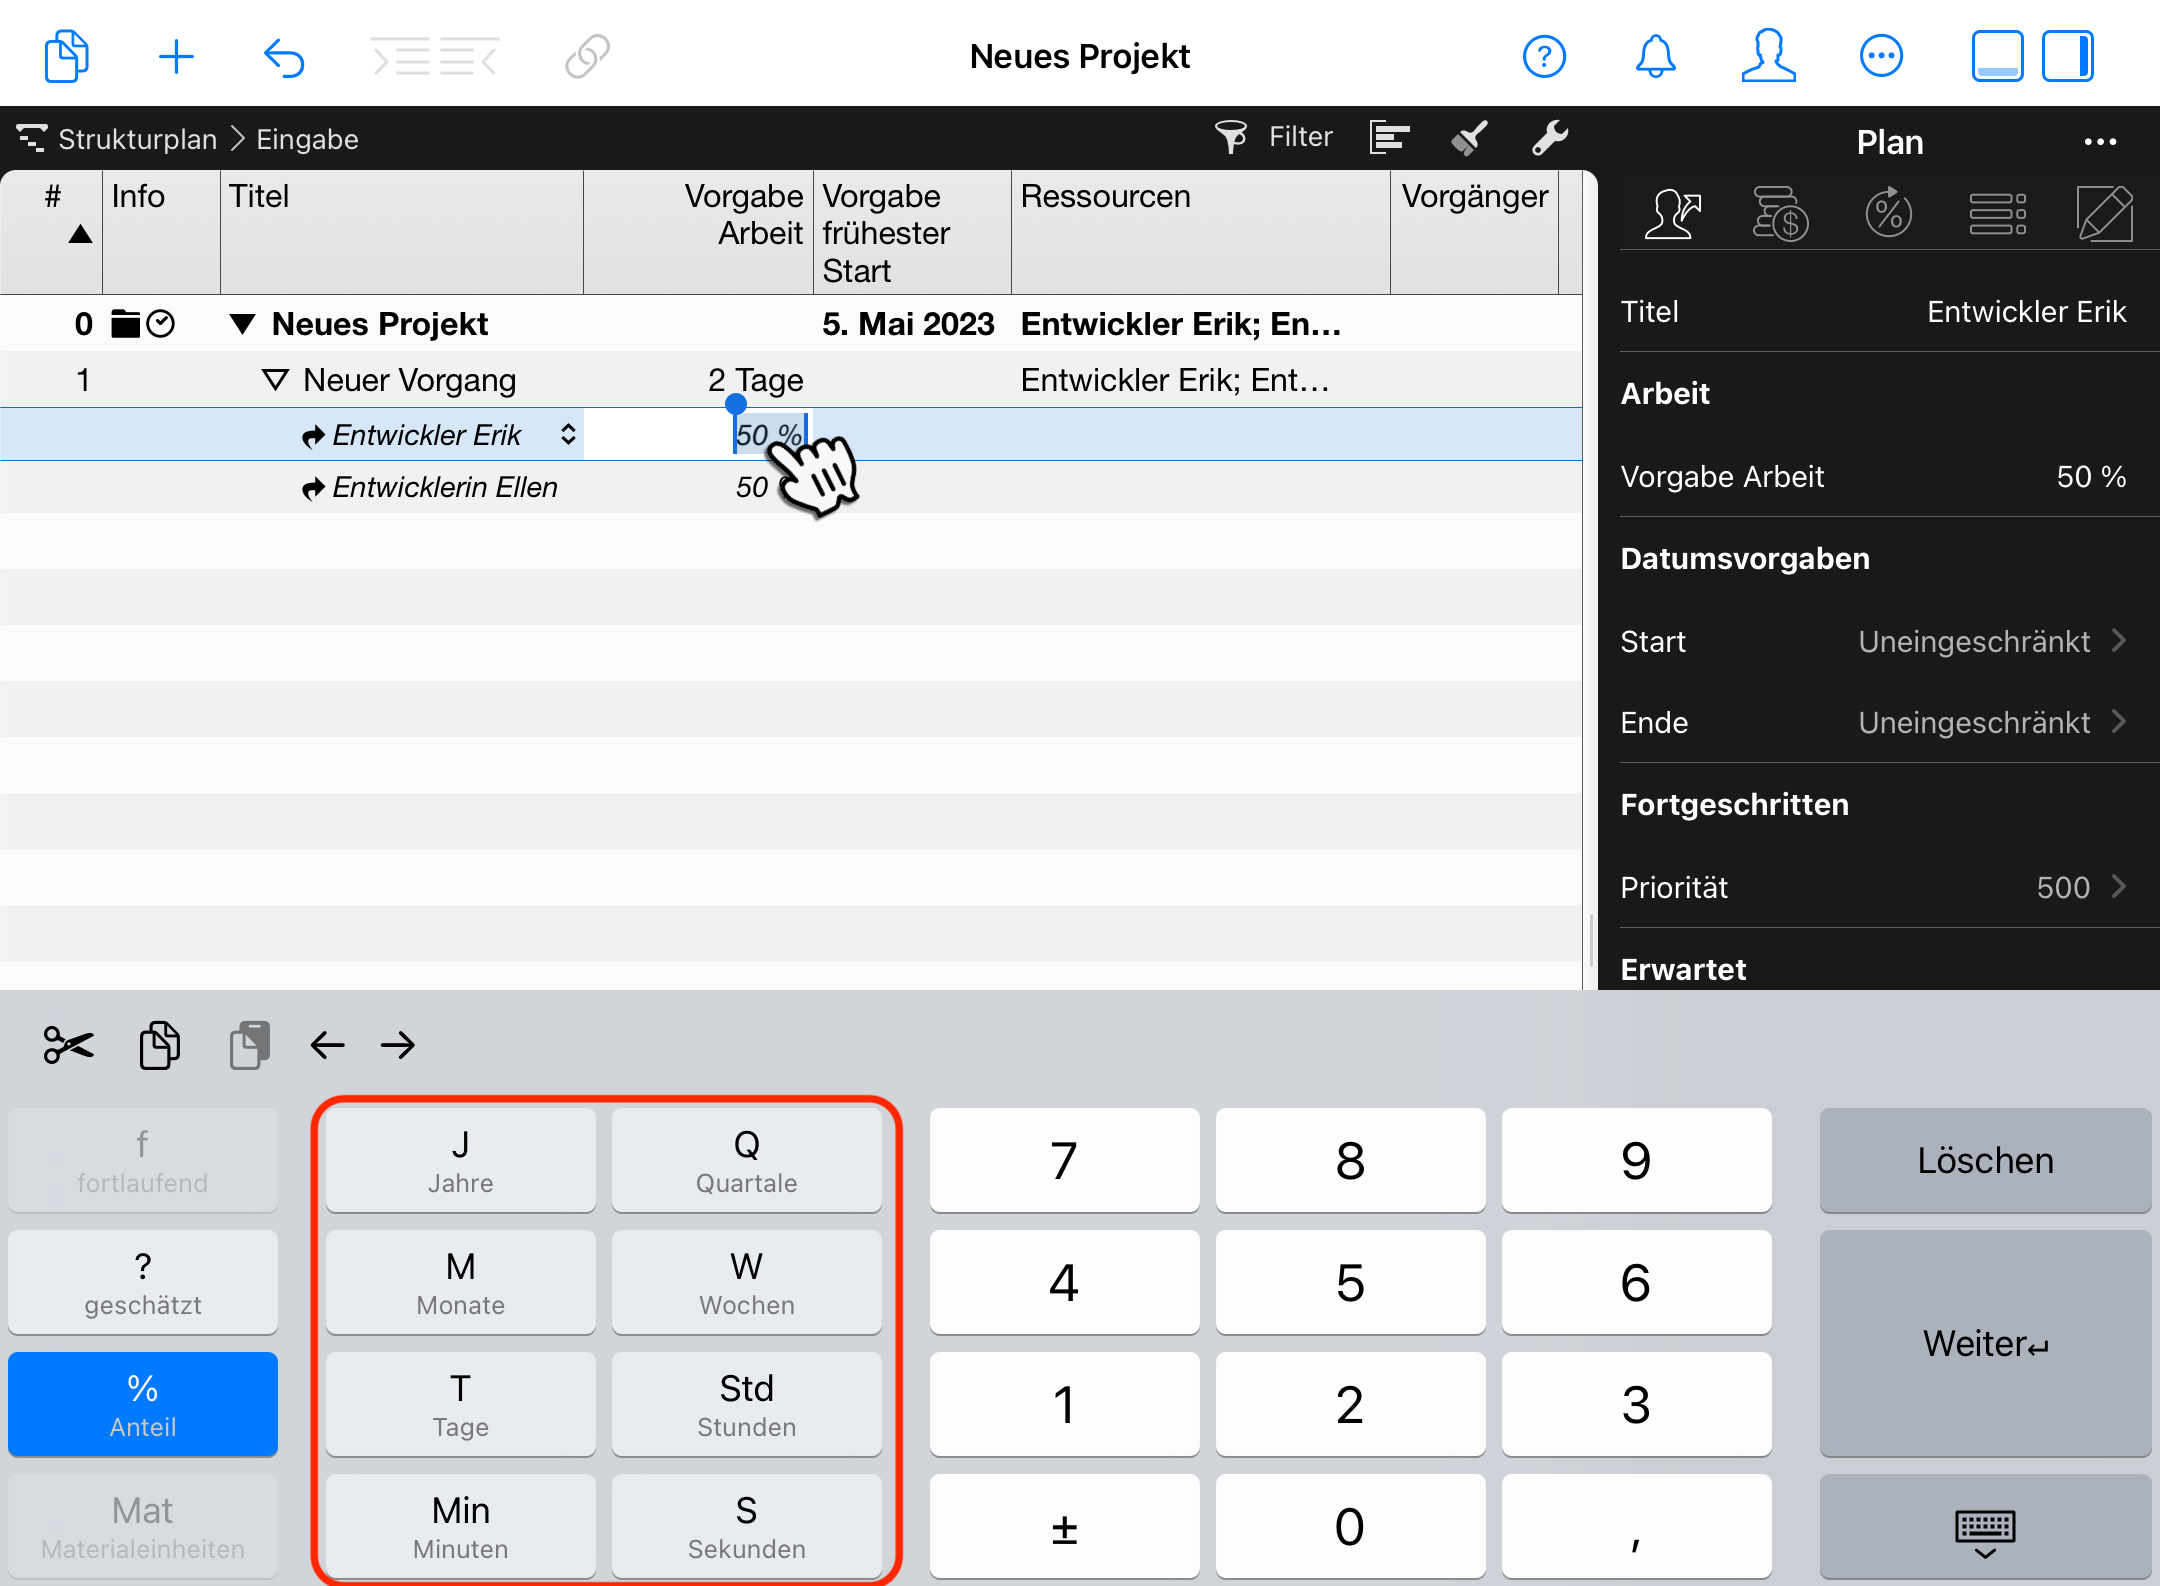Open the wrench settings icon above Plan panel
Viewport: 2160px width, 1586px height.
point(1549,137)
